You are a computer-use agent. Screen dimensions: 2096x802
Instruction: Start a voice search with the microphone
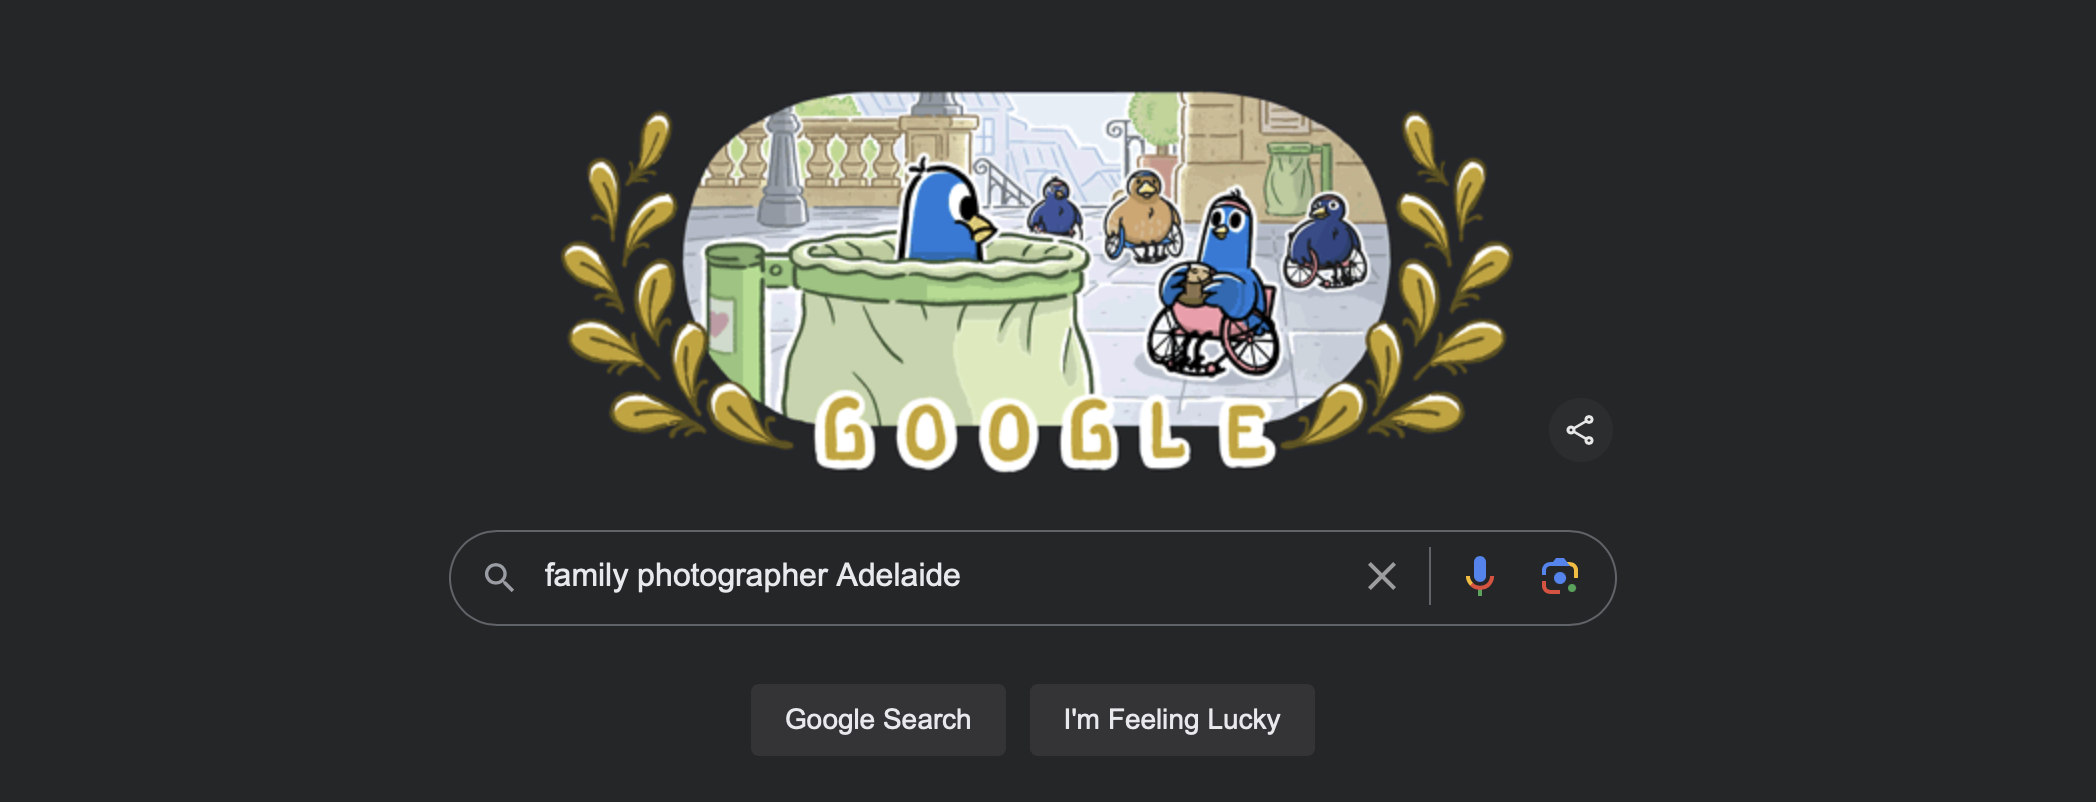1479,576
